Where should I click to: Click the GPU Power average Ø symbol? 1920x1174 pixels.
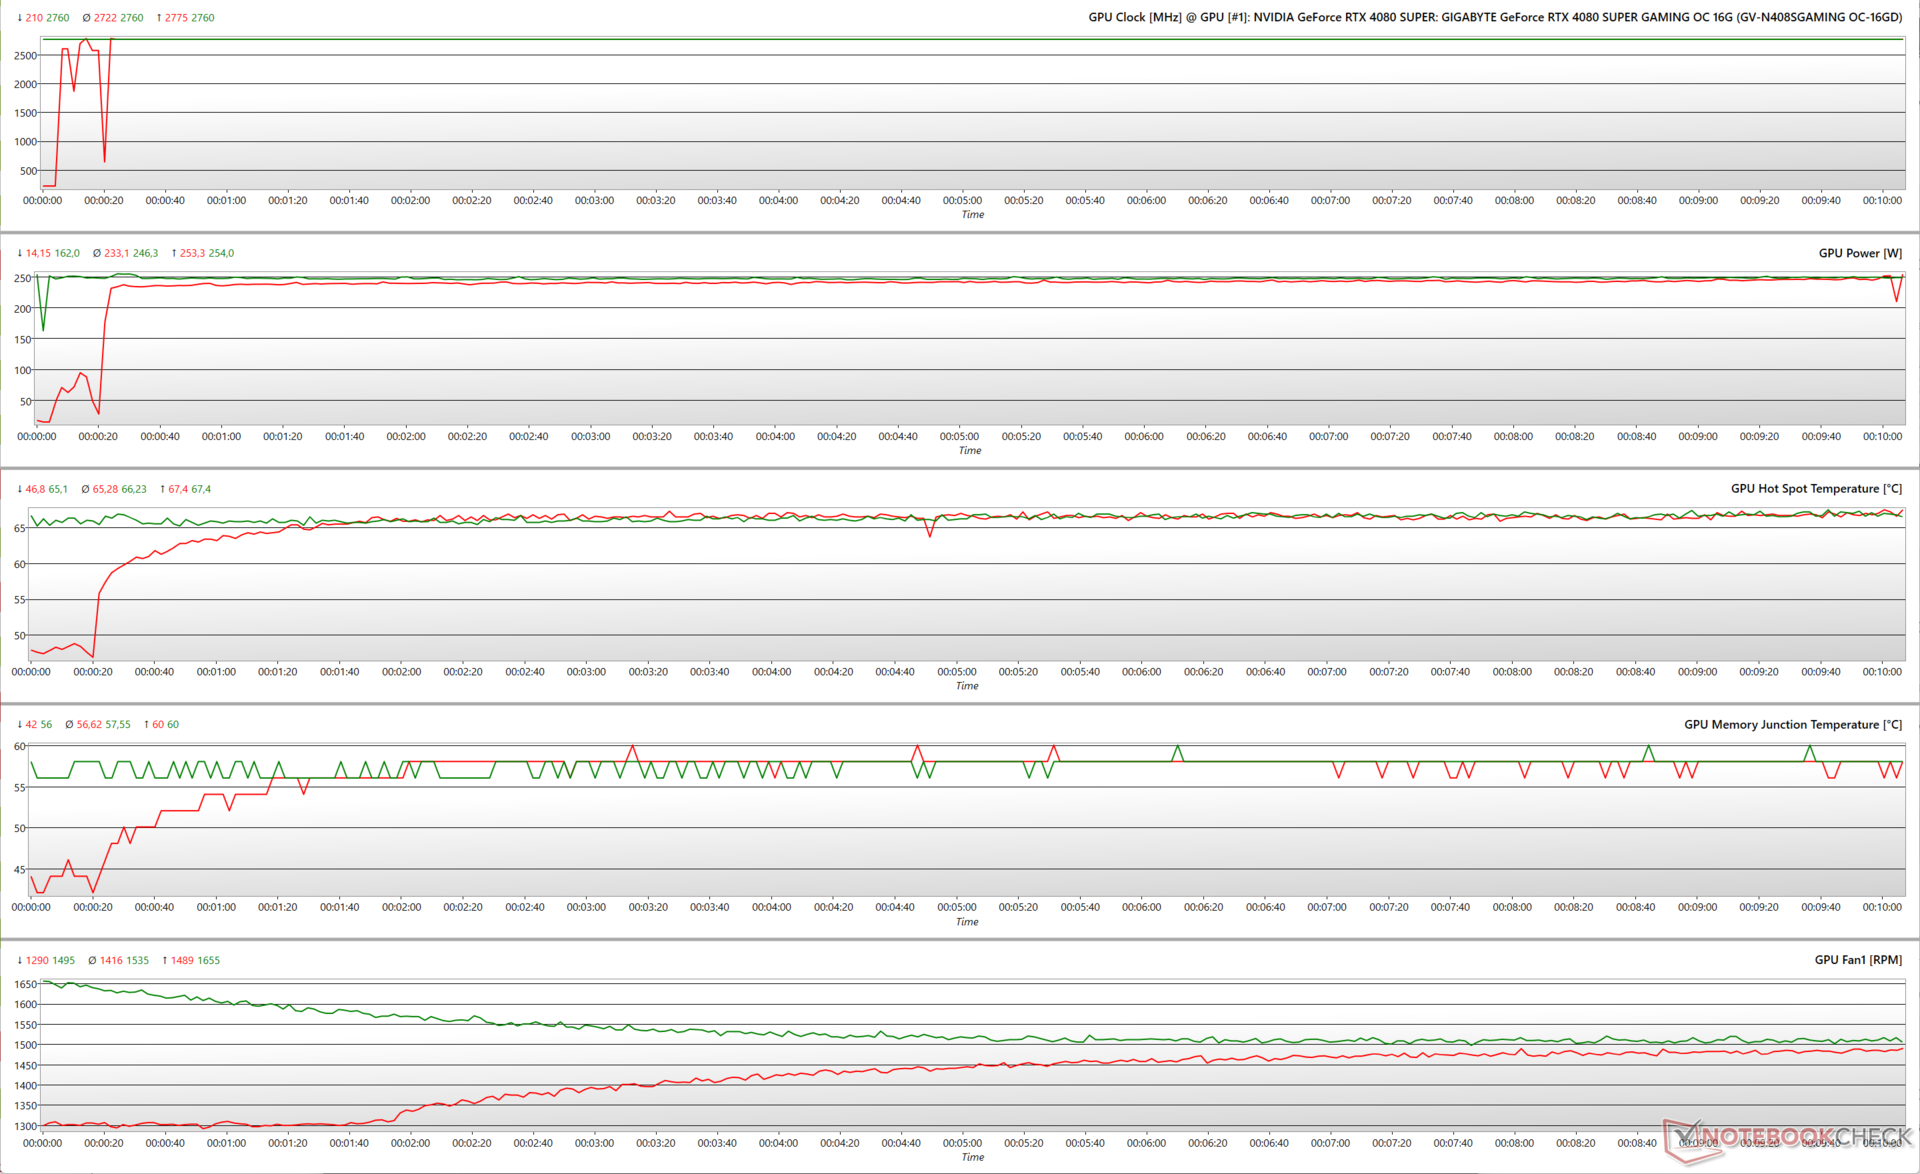click(x=97, y=253)
